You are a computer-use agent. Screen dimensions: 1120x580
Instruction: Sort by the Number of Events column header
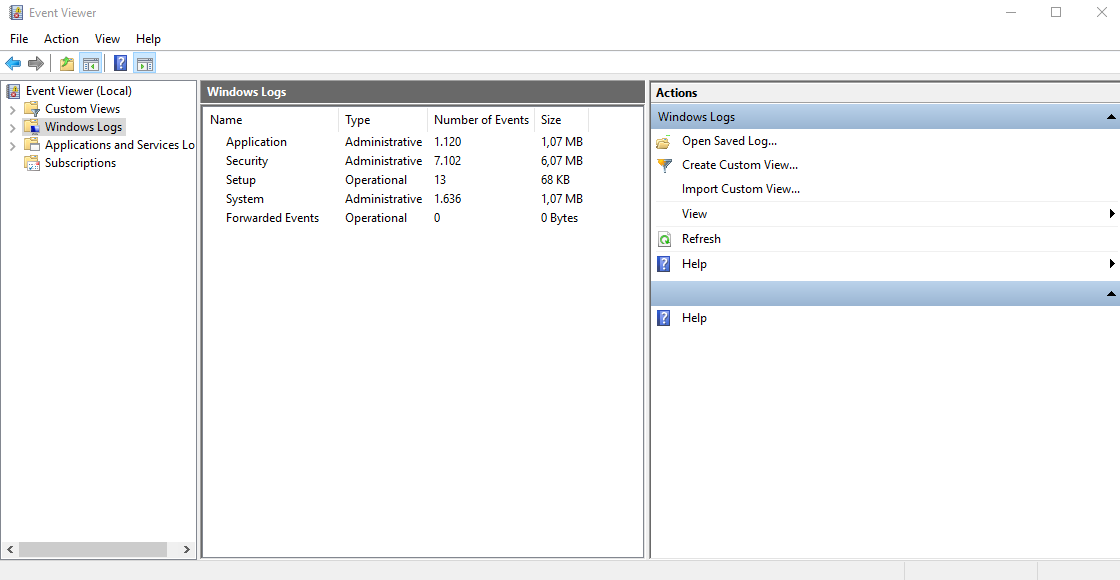point(481,120)
